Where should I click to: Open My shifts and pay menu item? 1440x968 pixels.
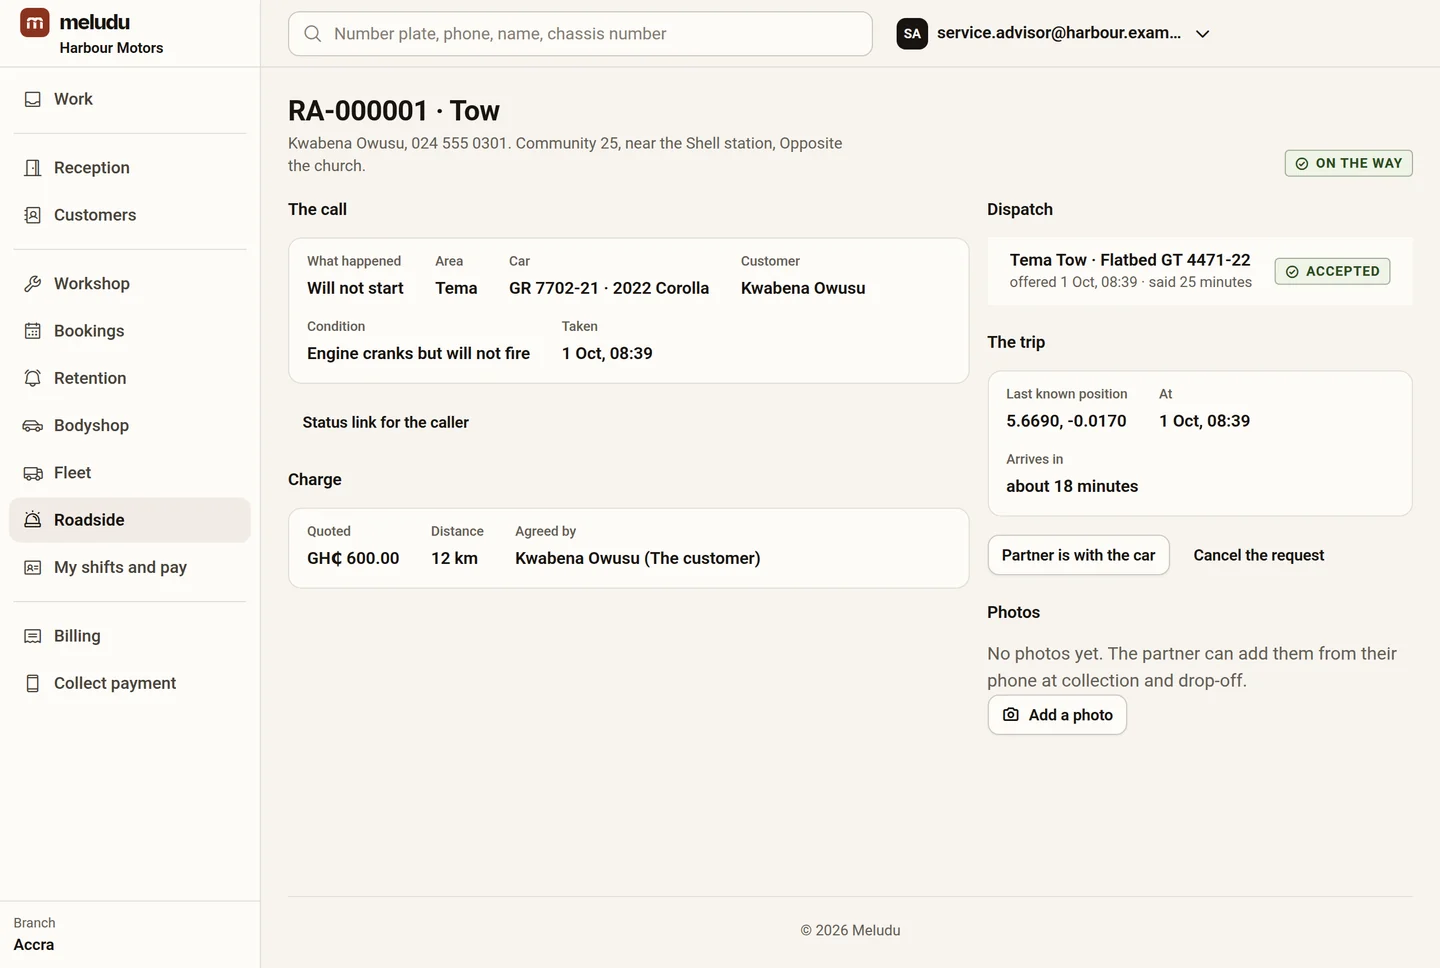pyautogui.click(x=130, y=567)
